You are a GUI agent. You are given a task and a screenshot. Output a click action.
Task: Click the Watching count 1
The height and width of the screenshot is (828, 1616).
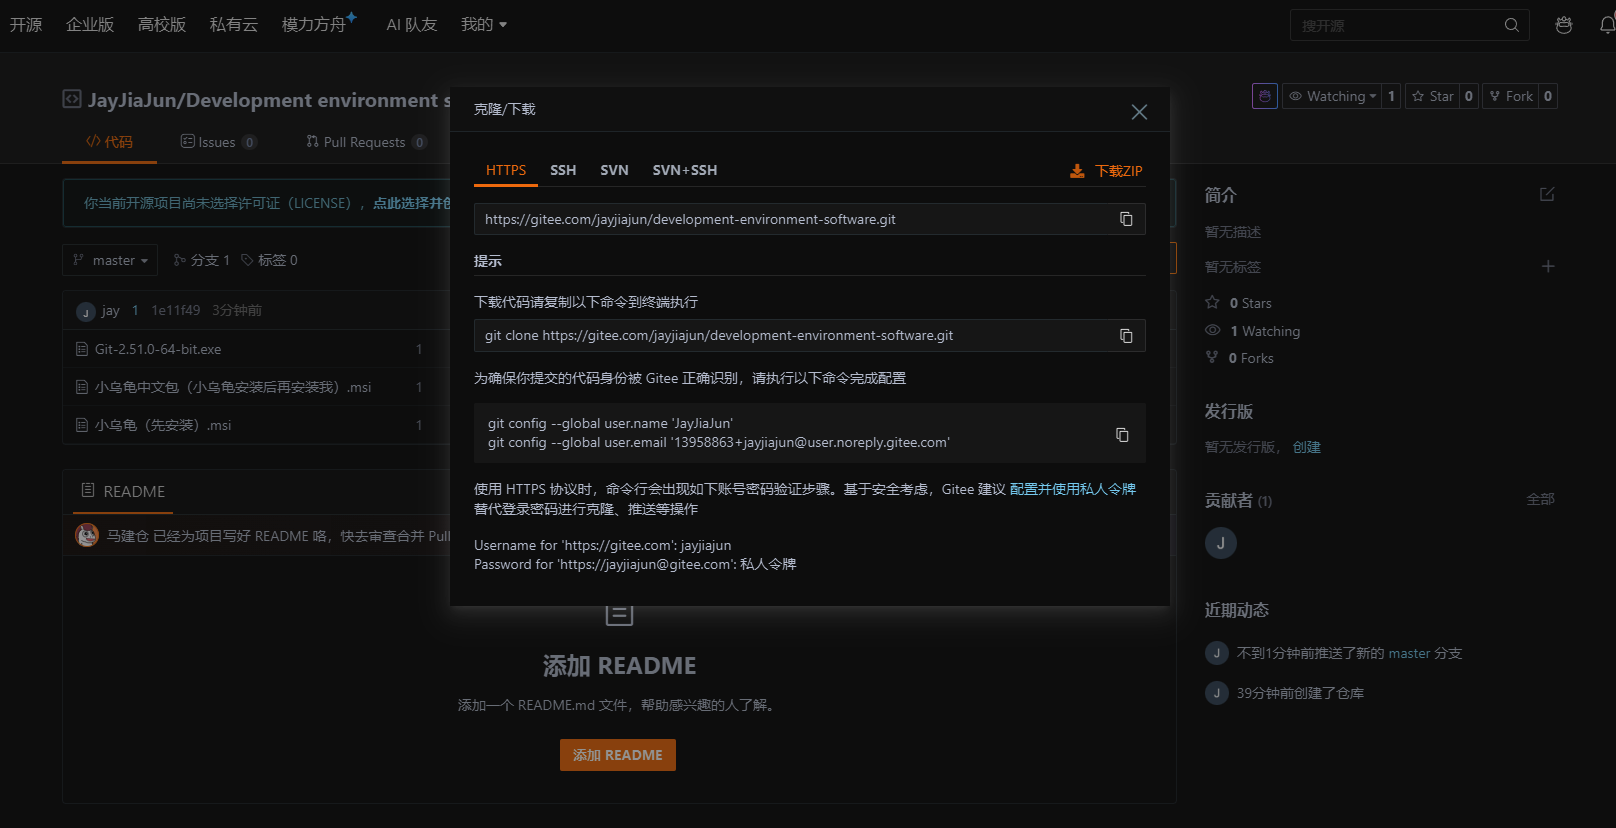click(1391, 96)
